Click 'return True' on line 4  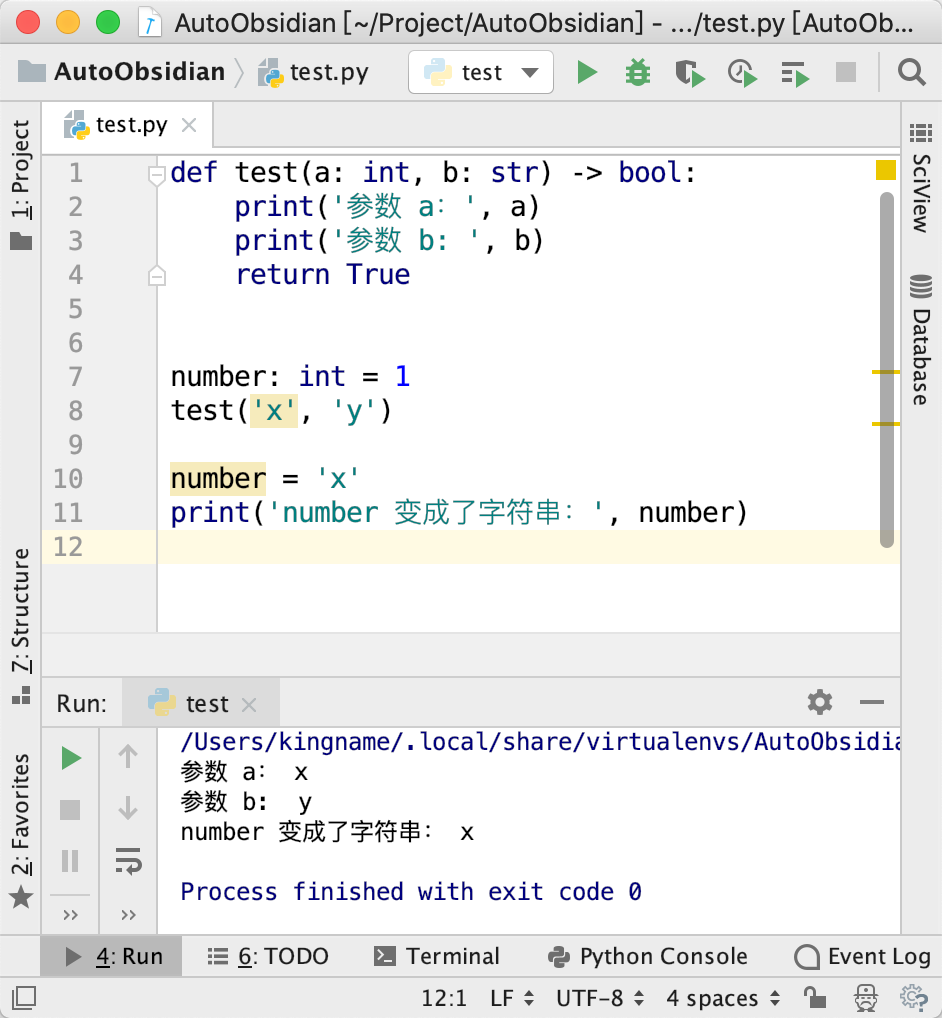(322, 275)
